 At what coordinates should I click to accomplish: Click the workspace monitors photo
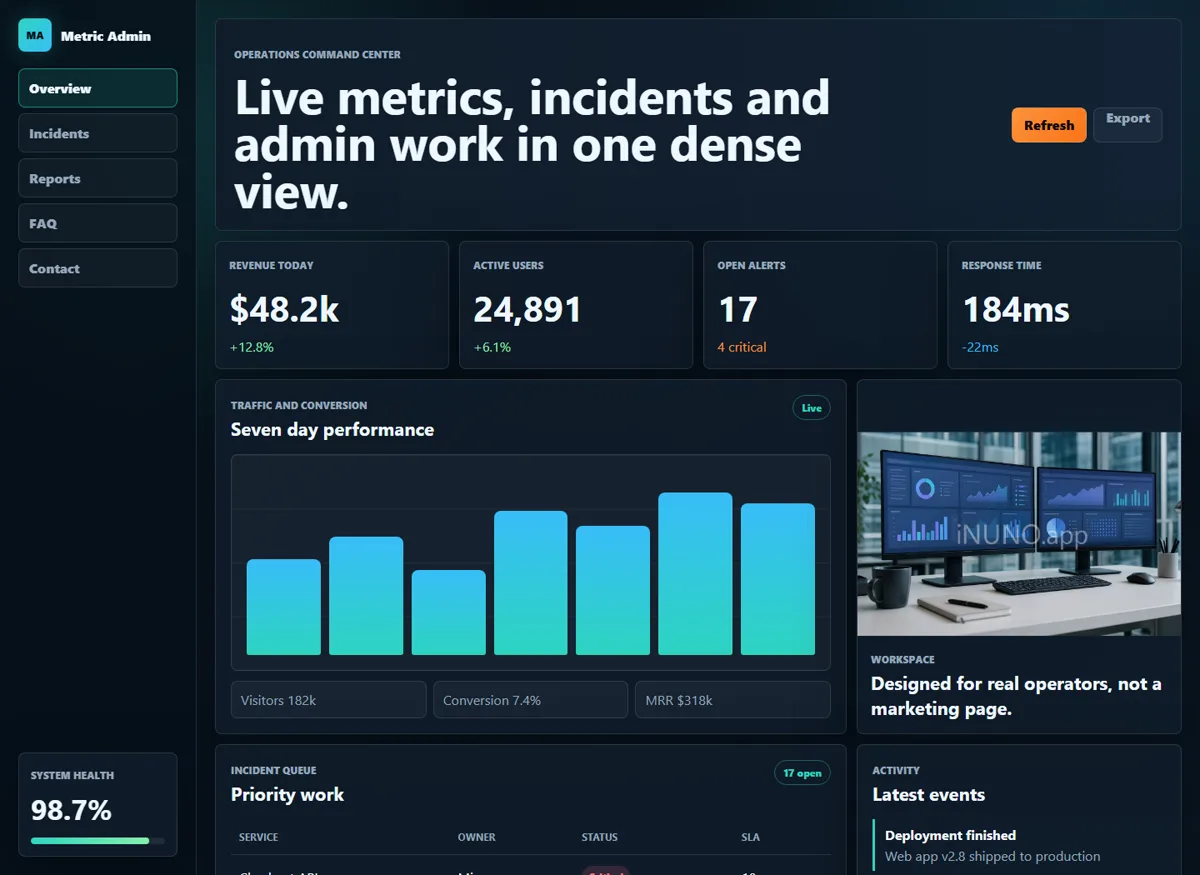[1019, 534]
